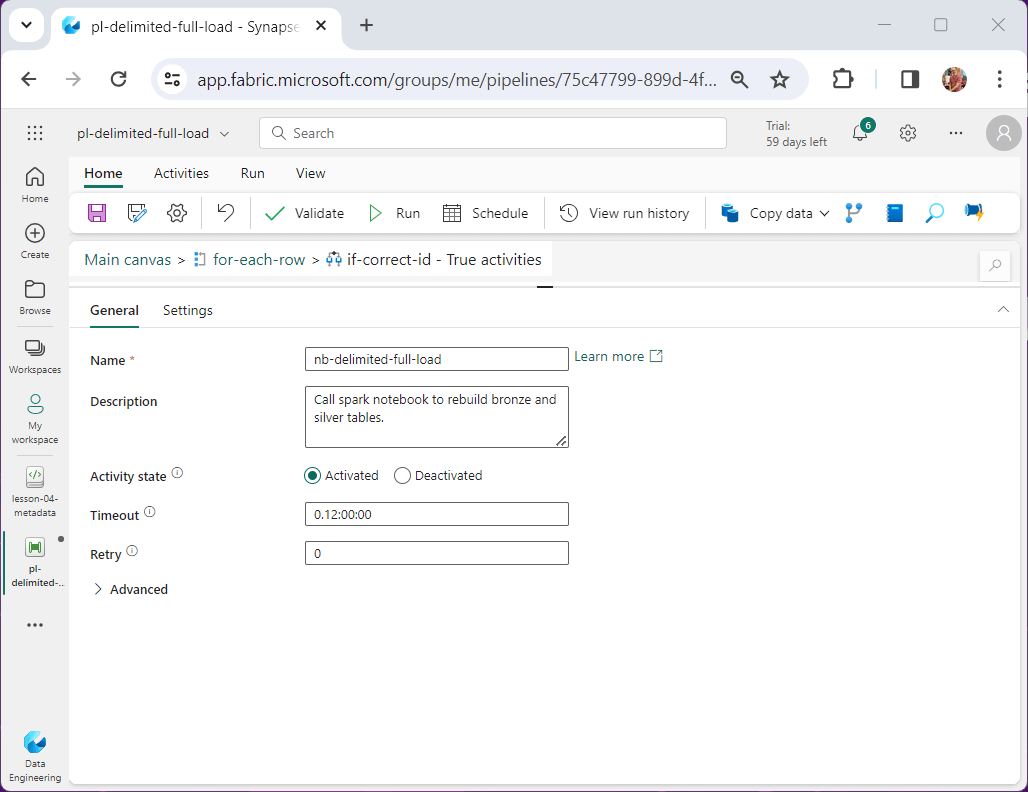Expand the Advanced section
Image resolution: width=1028 pixels, height=792 pixels.
pyautogui.click(x=130, y=589)
